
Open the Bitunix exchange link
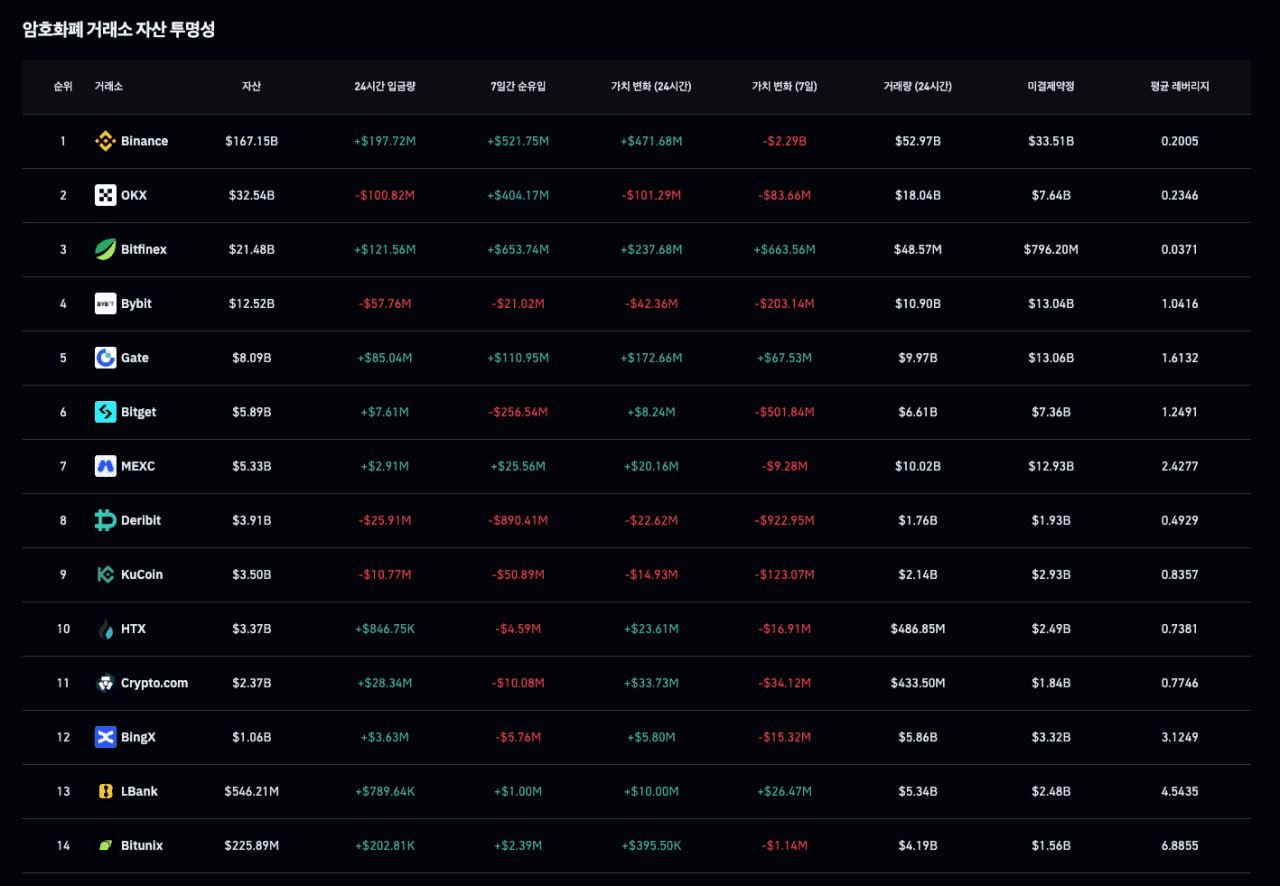[x=142, y=846]
